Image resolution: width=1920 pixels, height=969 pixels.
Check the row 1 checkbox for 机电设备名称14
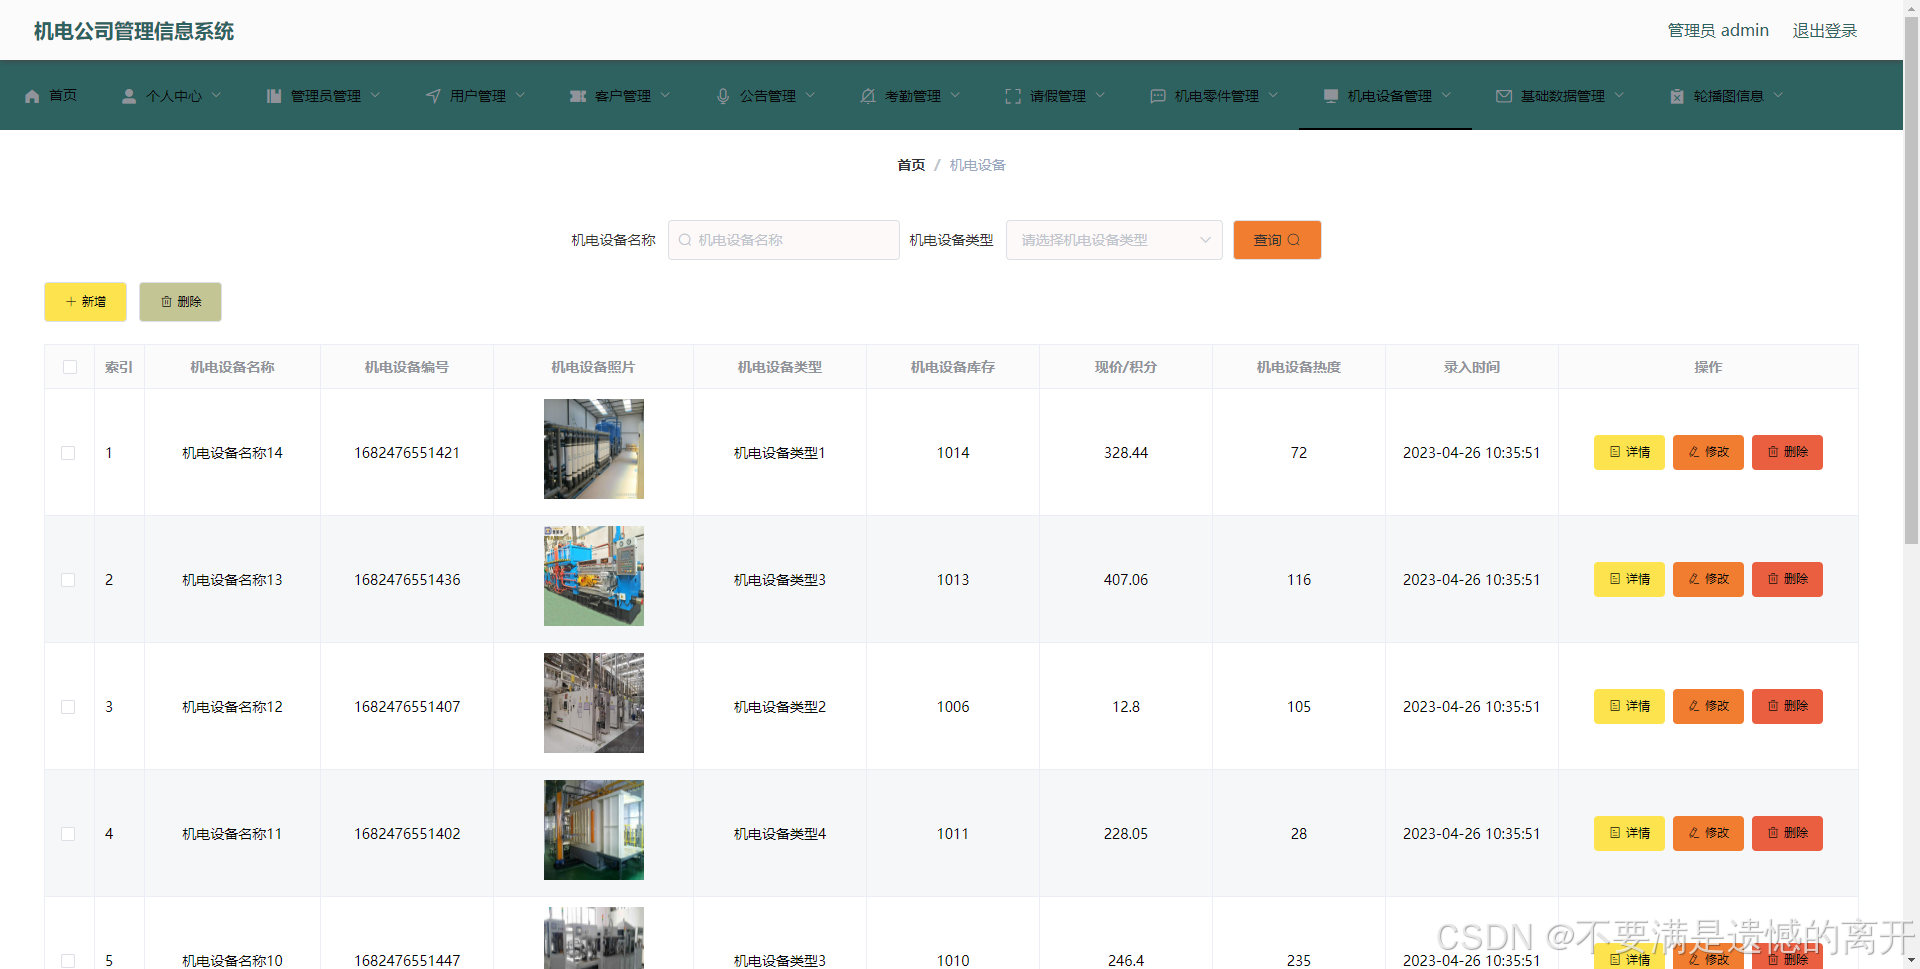[68, 453]
